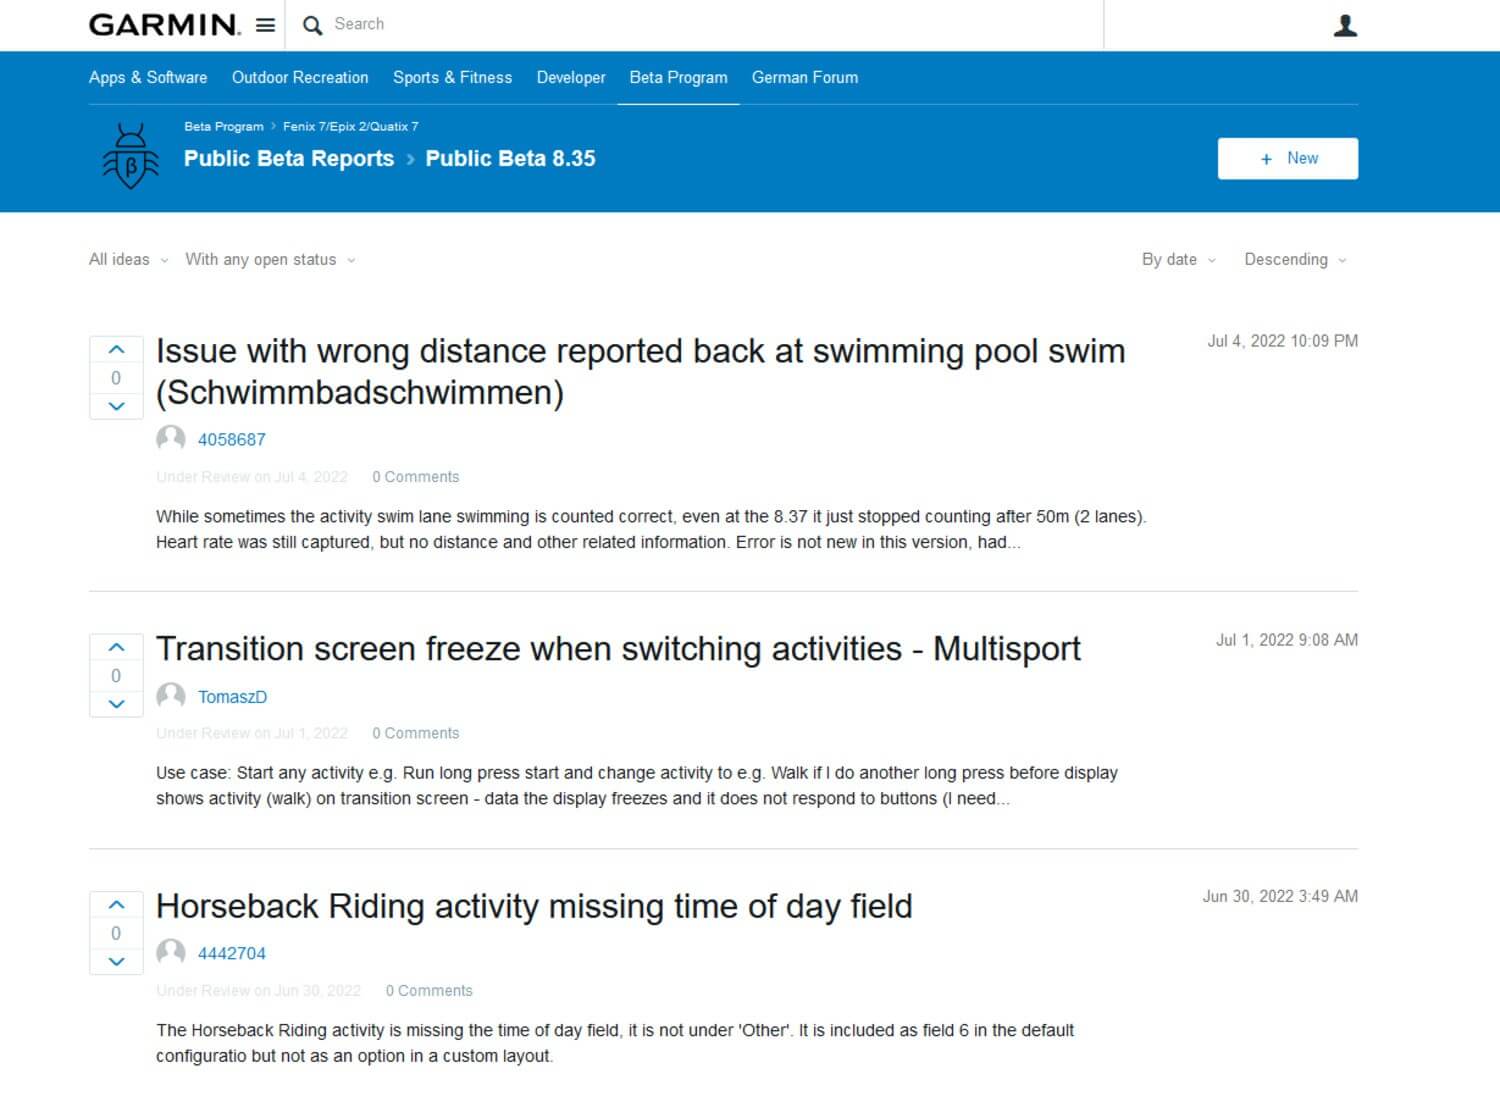The height and width of the screenshot is (1096, 1500).
Task: Click the New report button
Action: 1288,158
